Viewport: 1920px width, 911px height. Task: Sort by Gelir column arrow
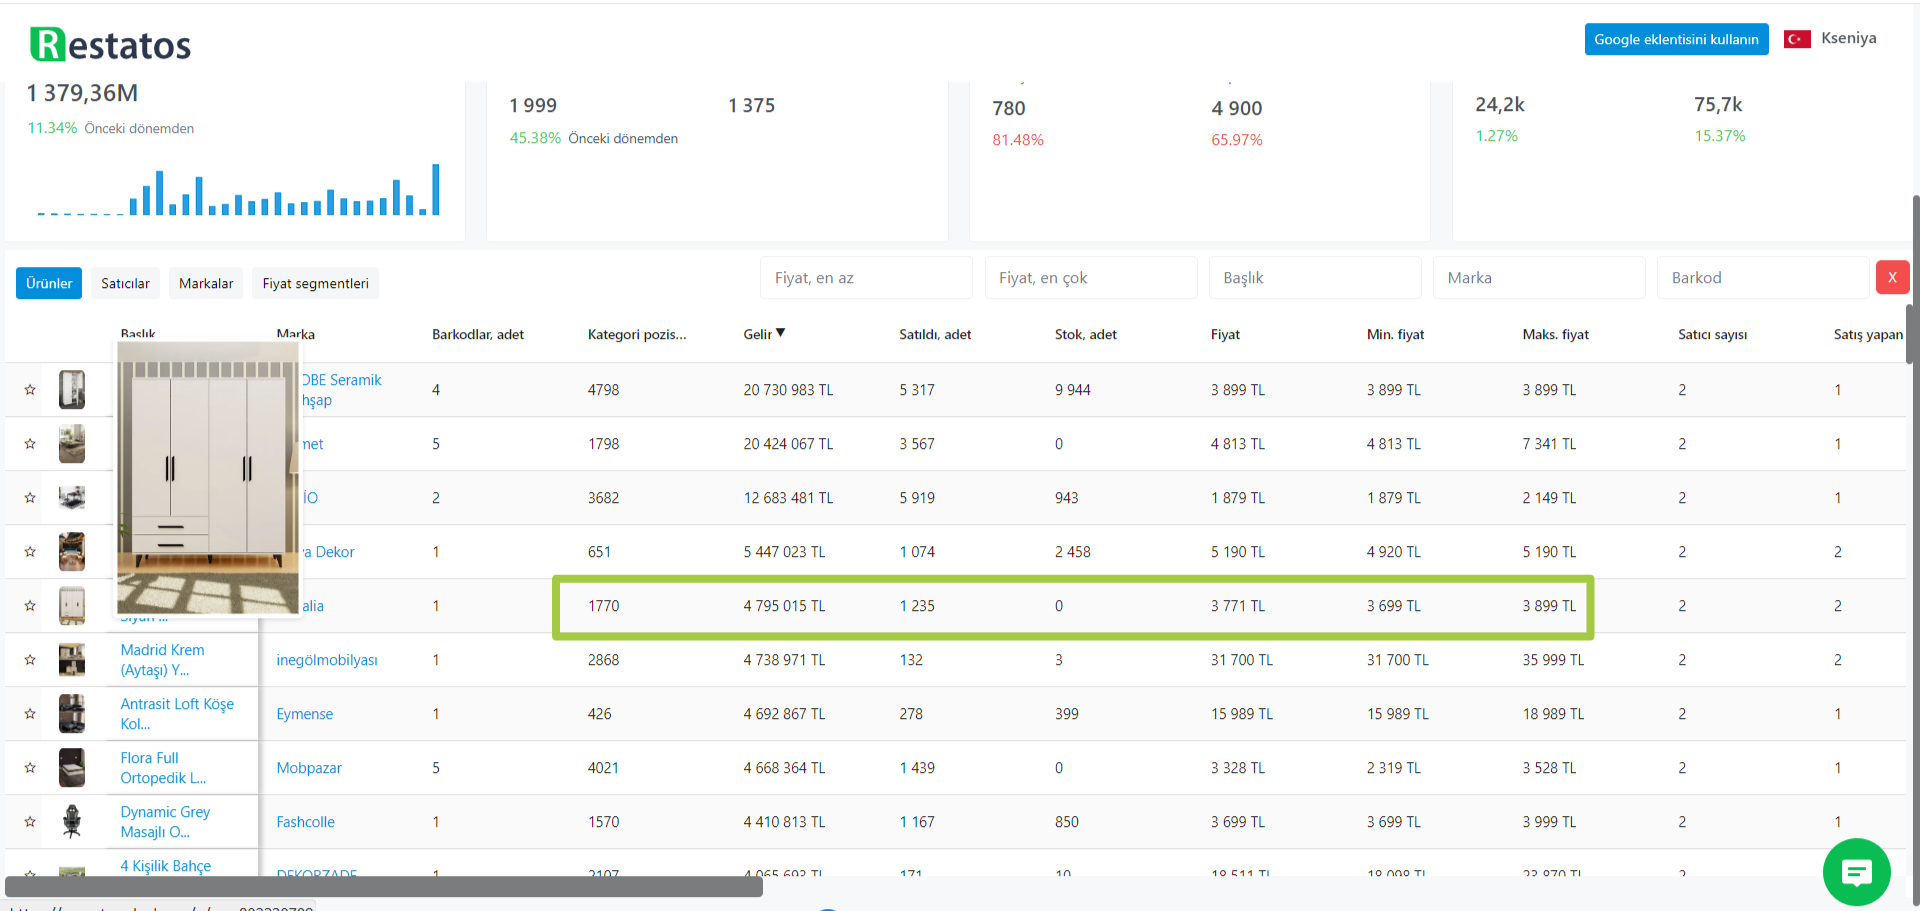point(780,333)
